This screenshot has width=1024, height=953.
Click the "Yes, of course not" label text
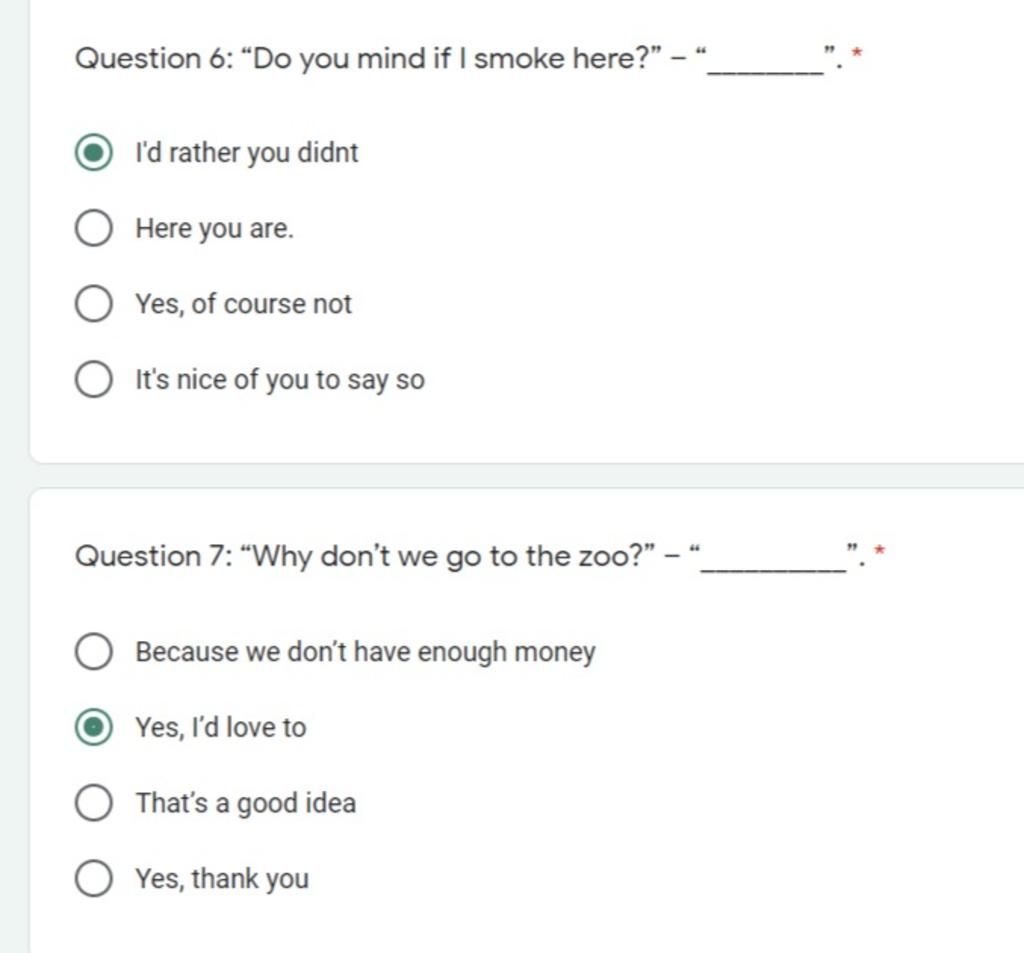point(243,304)
